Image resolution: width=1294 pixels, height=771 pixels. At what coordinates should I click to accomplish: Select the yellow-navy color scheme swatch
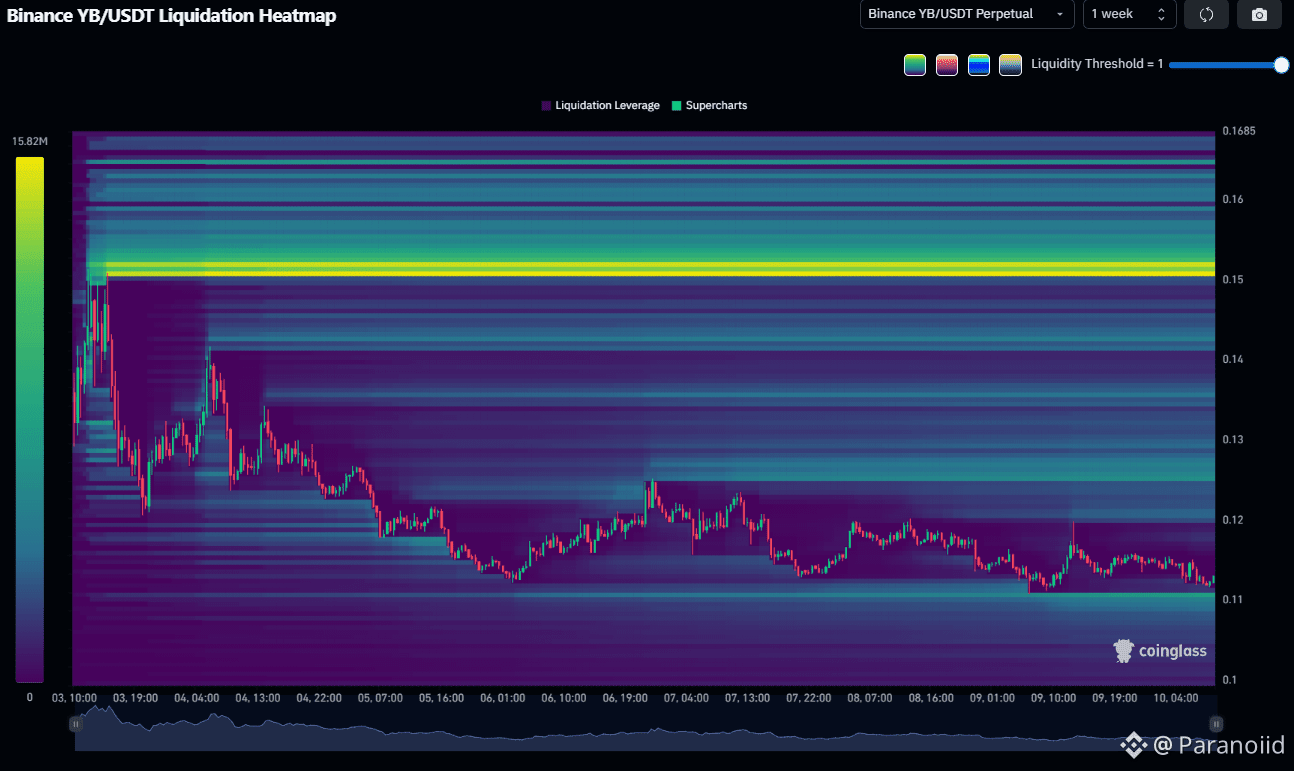click(1010, 65)
